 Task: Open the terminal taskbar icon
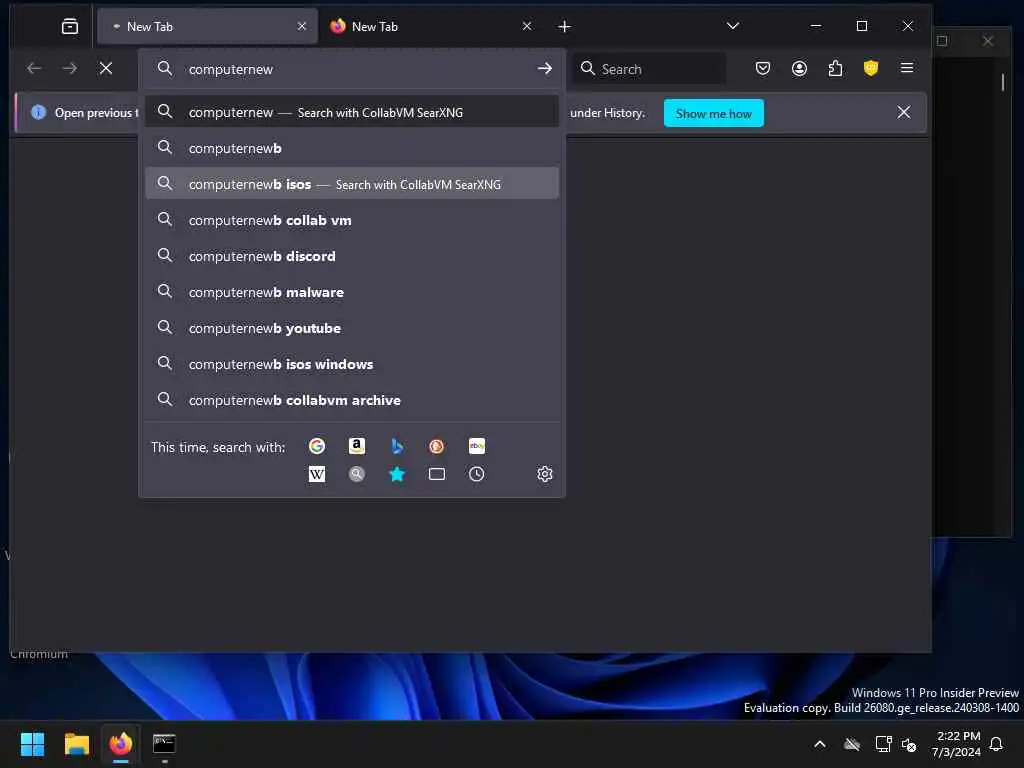[164, 744]
